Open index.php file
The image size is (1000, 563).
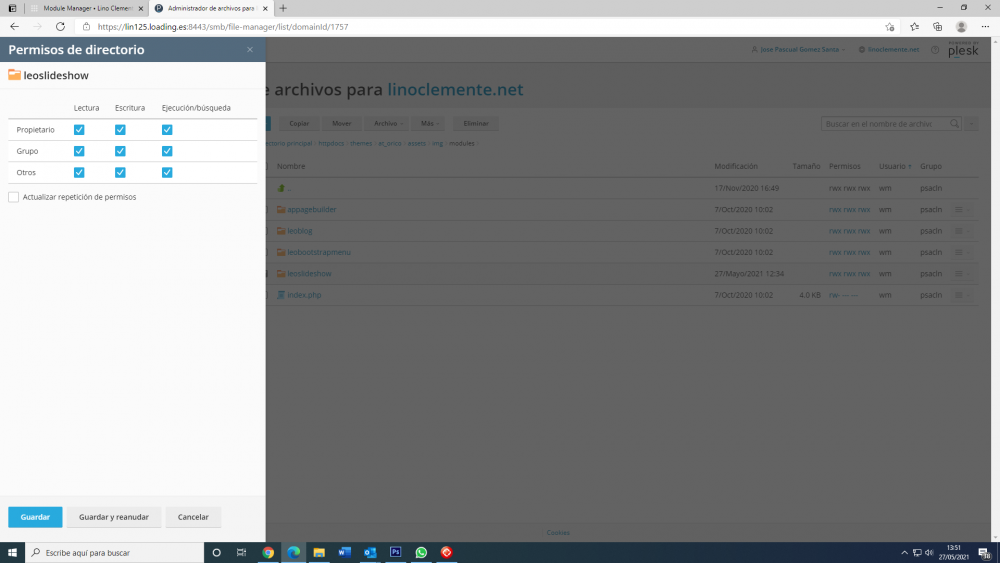point(304,295)
